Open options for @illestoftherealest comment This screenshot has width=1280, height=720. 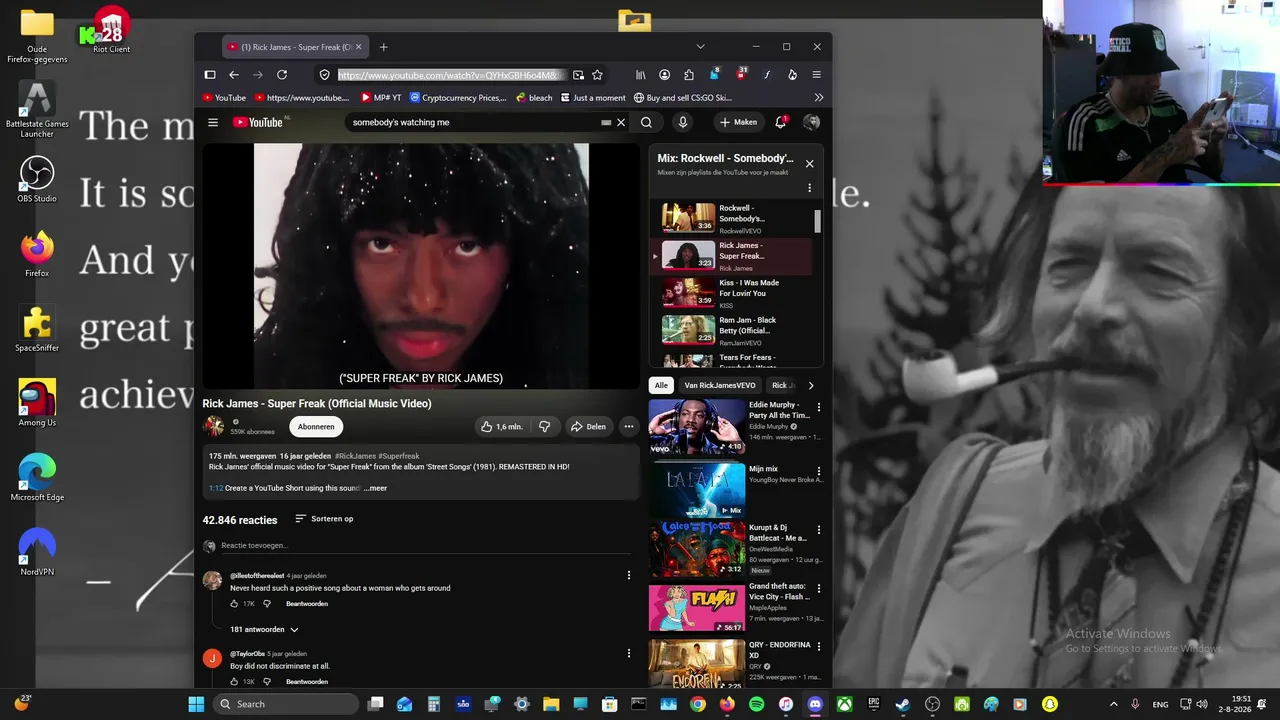click(629, 575)
